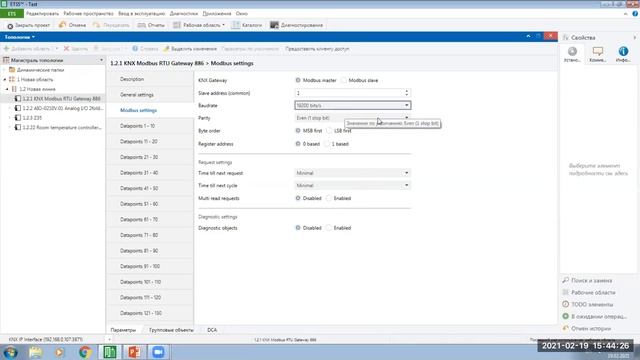Select Modbus master radio button
This screenshot has width=640, height=360.
298,80
